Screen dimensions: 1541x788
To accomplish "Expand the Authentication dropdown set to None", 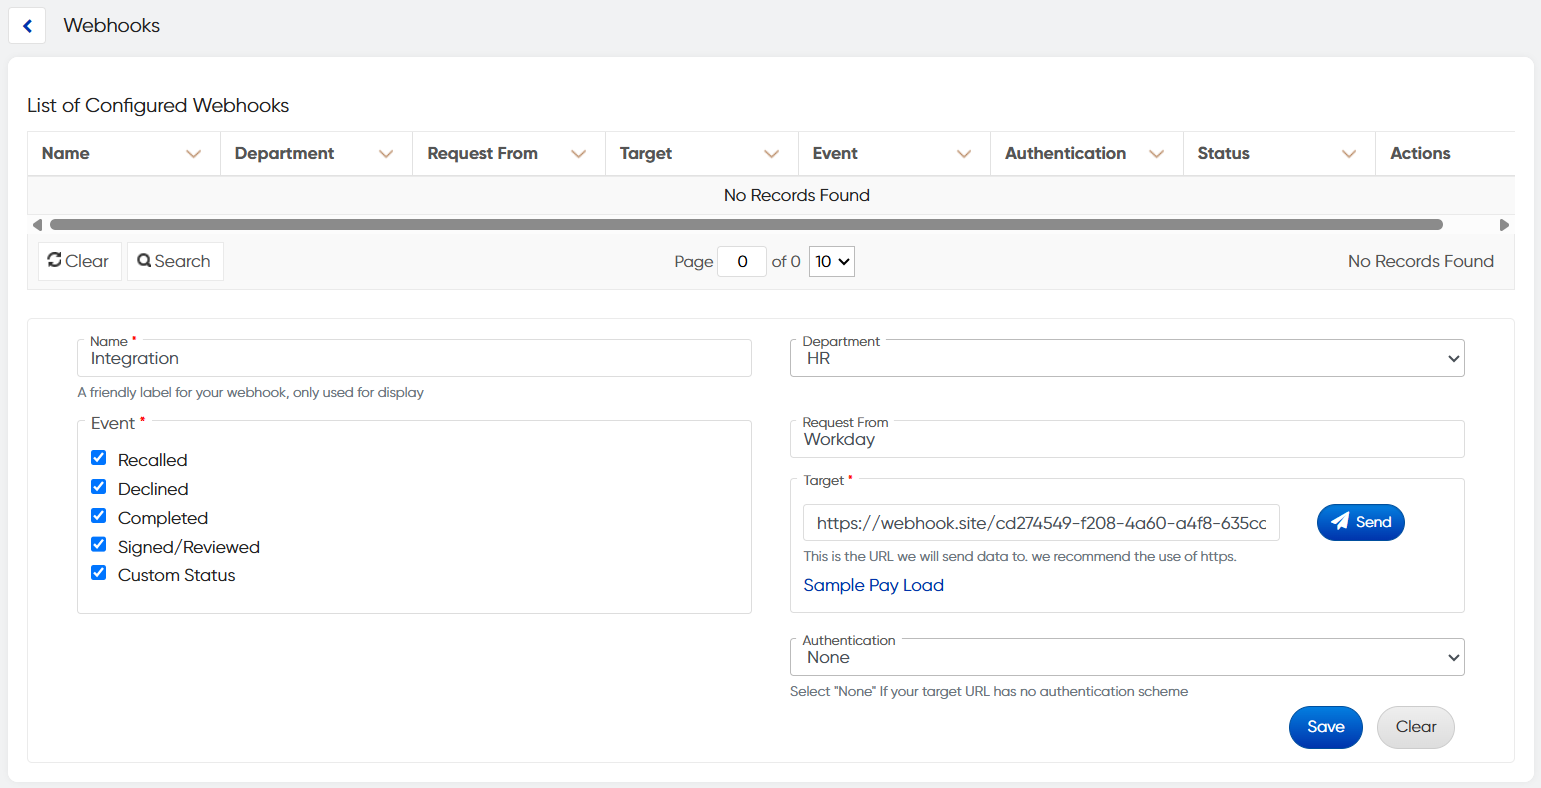I will pos(1127,657).
